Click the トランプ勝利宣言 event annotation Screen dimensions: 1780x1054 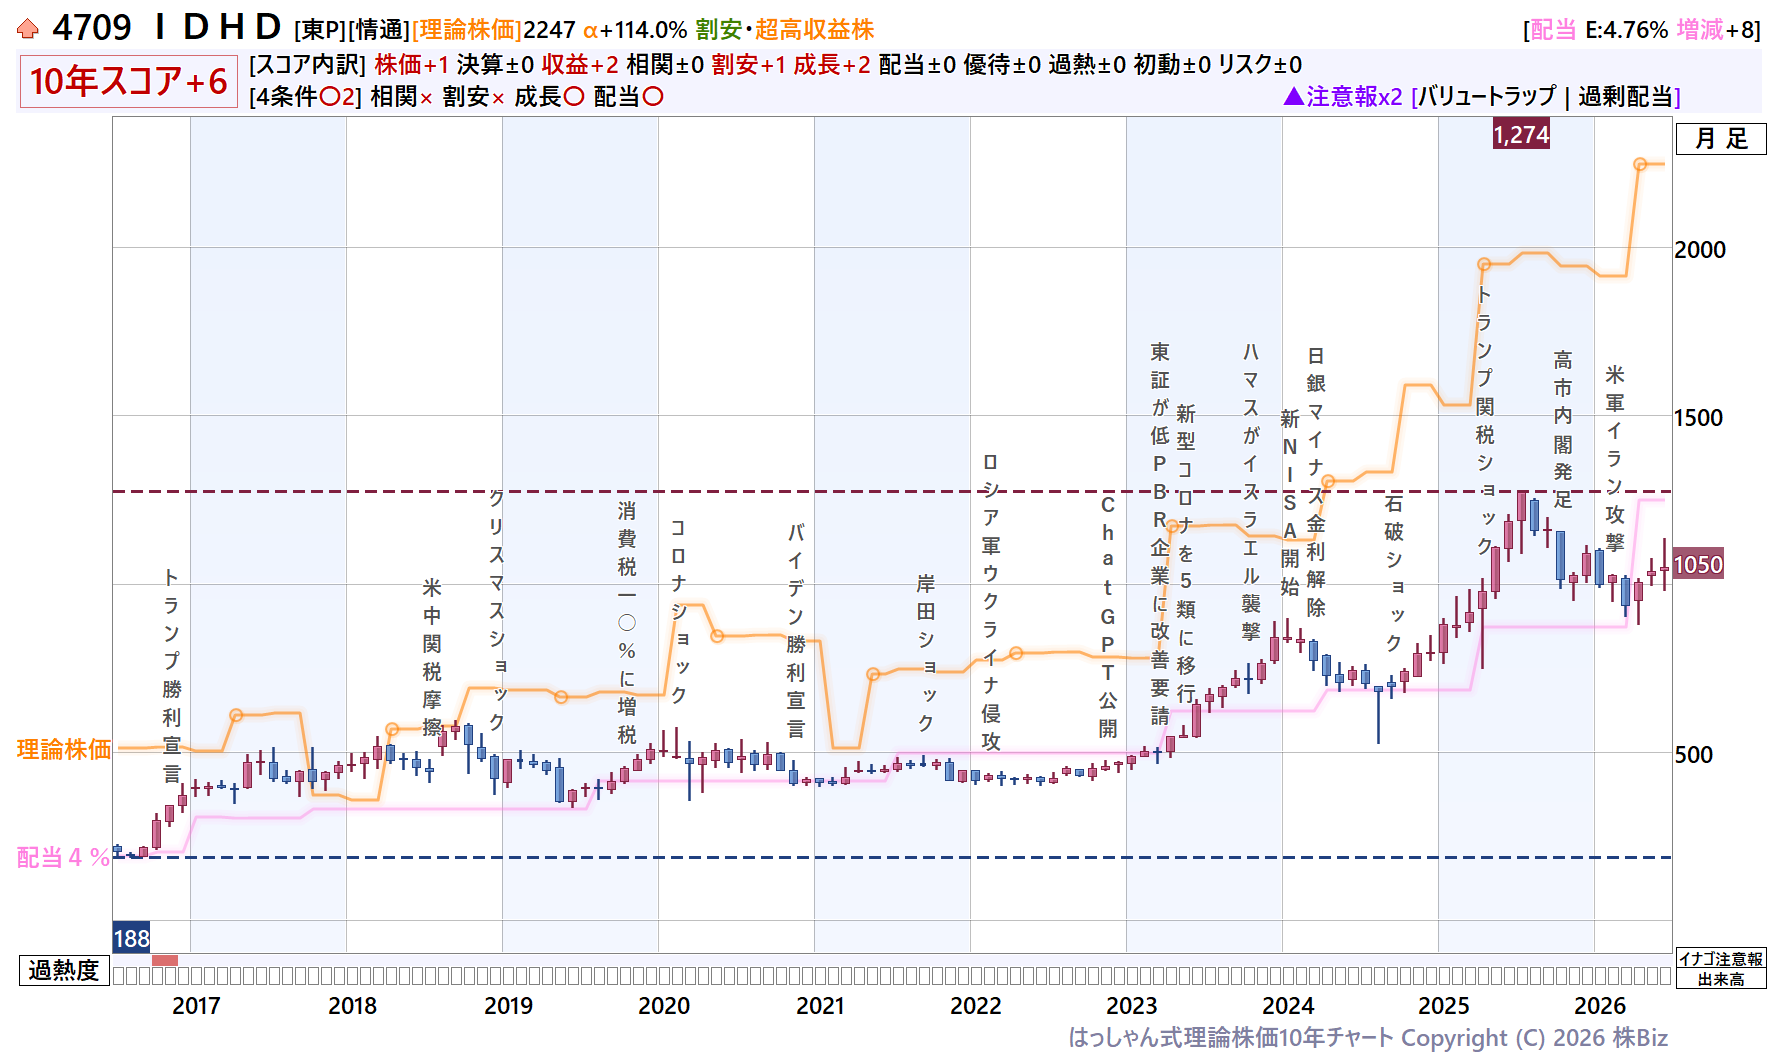[x=172, y=676]
